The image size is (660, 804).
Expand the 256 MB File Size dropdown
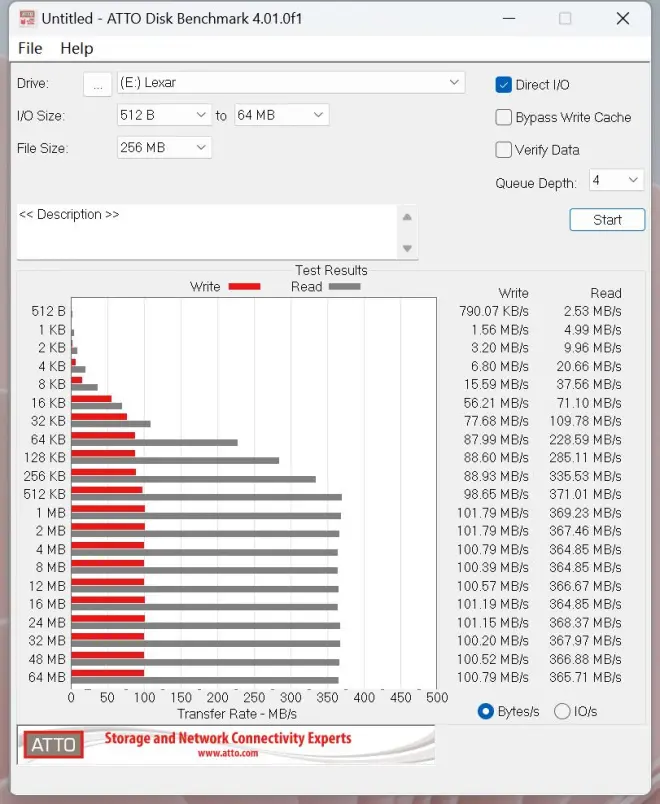(x=164, y=148)
